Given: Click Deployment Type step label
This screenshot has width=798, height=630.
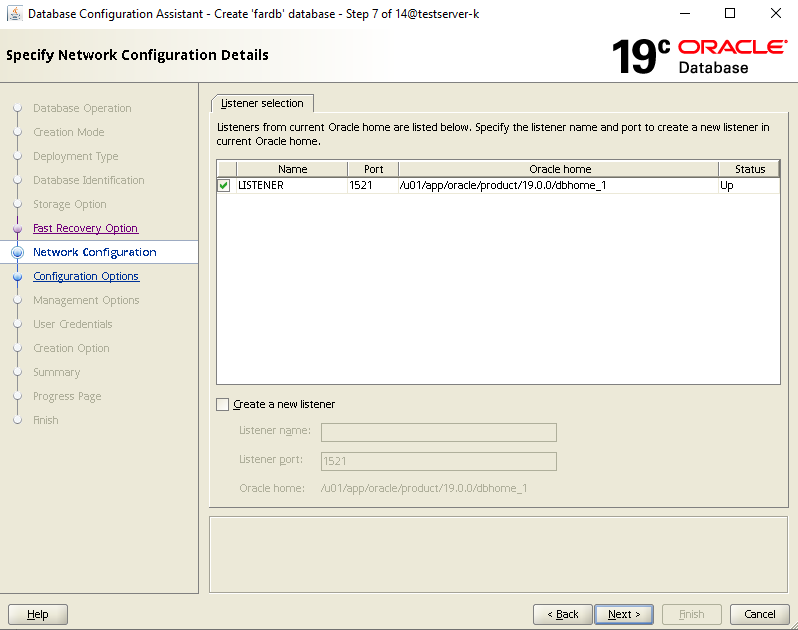Looking at the screenshot, I should (x=75, y=156).
